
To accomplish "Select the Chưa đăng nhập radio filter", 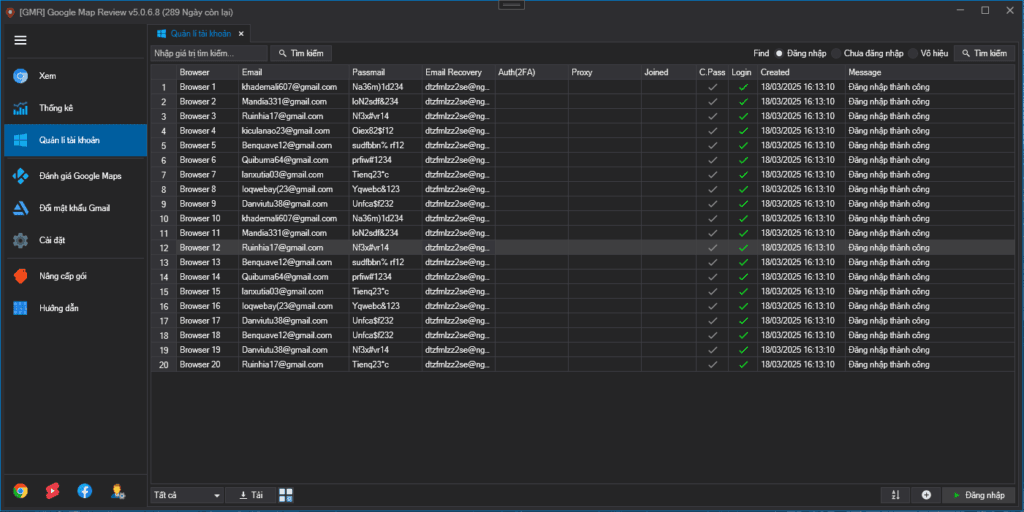I will pos(868,54).
